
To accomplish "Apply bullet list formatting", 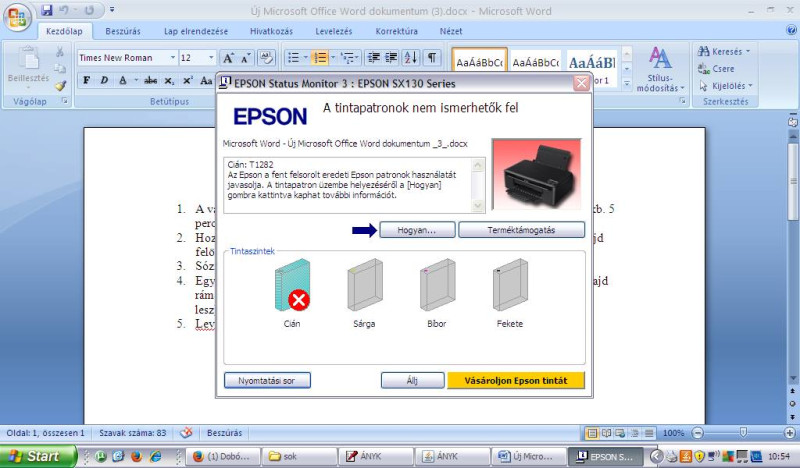I will pyautogui.click(x=293, y=57).
